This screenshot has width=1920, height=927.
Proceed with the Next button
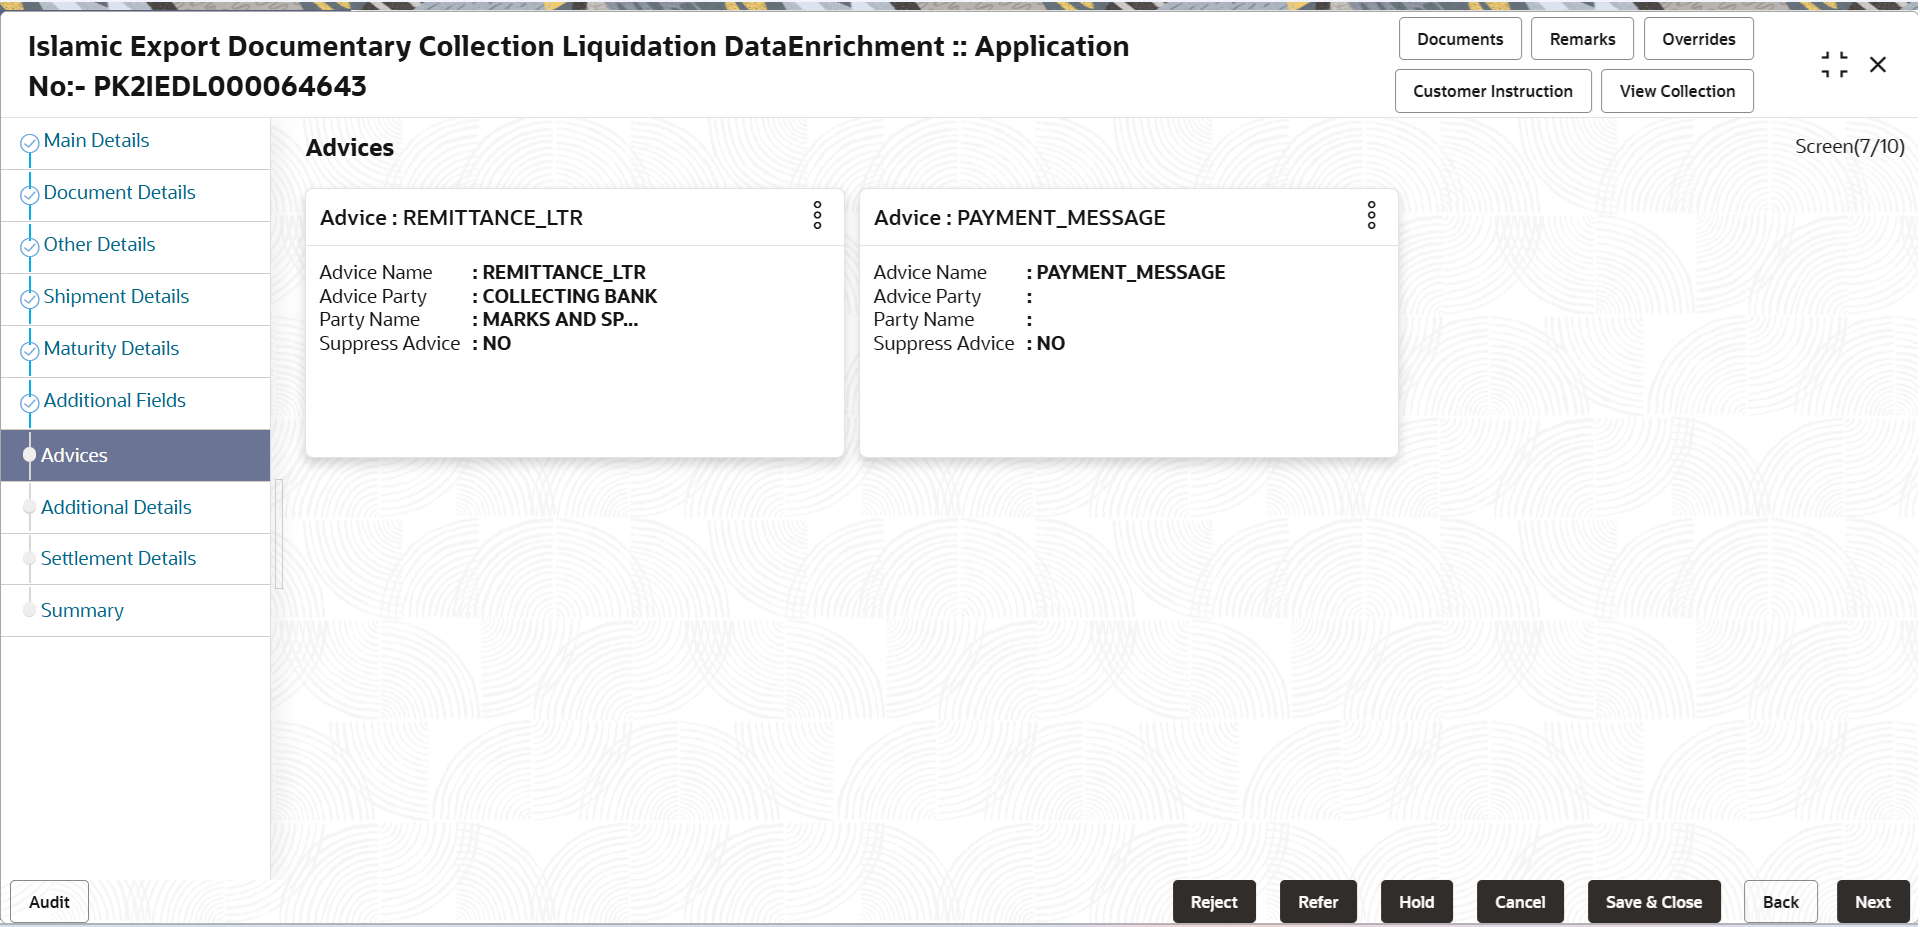pyautogui.click(x=1873, y=902)
